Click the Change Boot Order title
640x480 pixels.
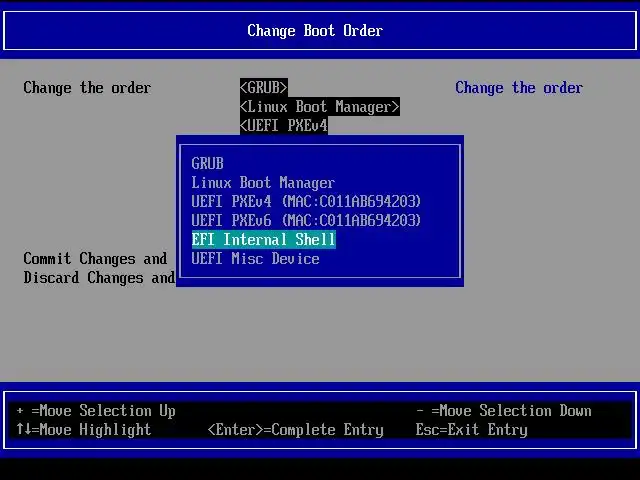coord(315,31)
